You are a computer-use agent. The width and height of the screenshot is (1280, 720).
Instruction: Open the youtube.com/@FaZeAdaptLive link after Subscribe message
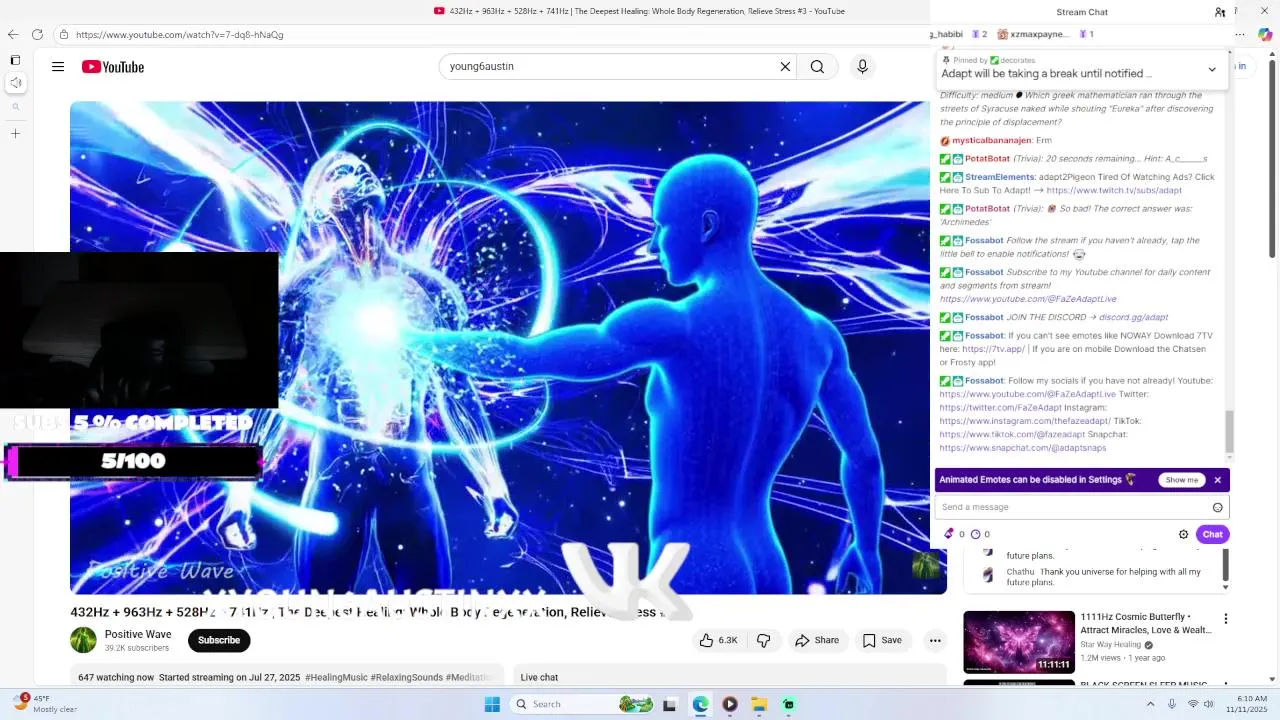[x=1028, y=299]
